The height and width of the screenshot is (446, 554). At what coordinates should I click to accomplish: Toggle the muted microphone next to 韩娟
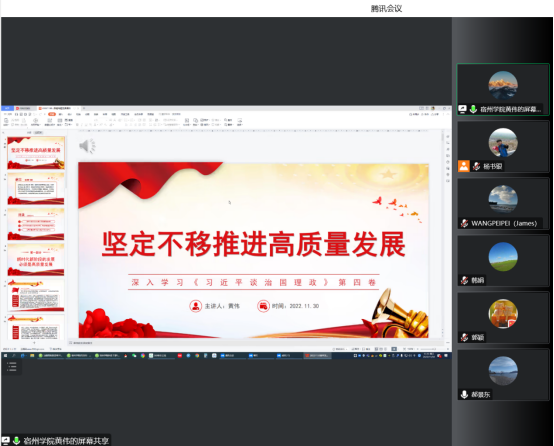pyautogui.click(x=464, y=280)
